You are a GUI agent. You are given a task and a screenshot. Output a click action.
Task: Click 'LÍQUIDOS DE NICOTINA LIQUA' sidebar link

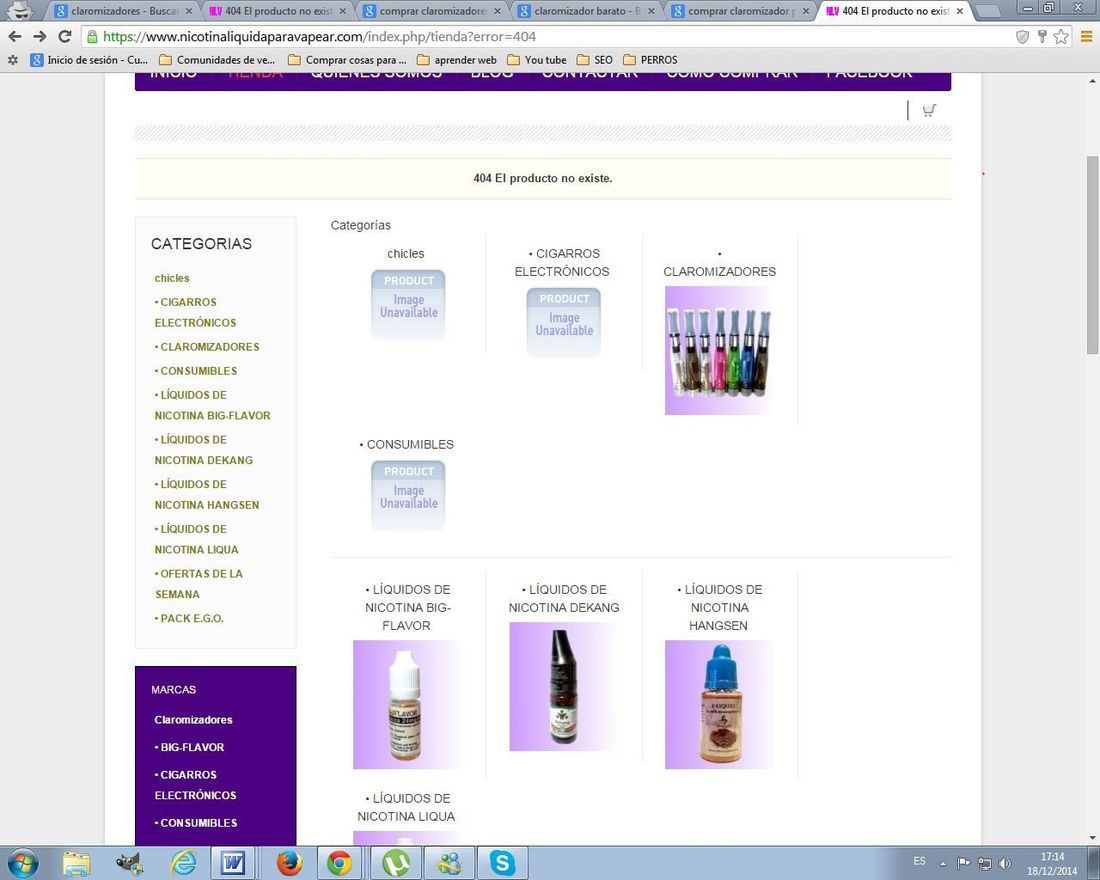[x=196, y=539]
